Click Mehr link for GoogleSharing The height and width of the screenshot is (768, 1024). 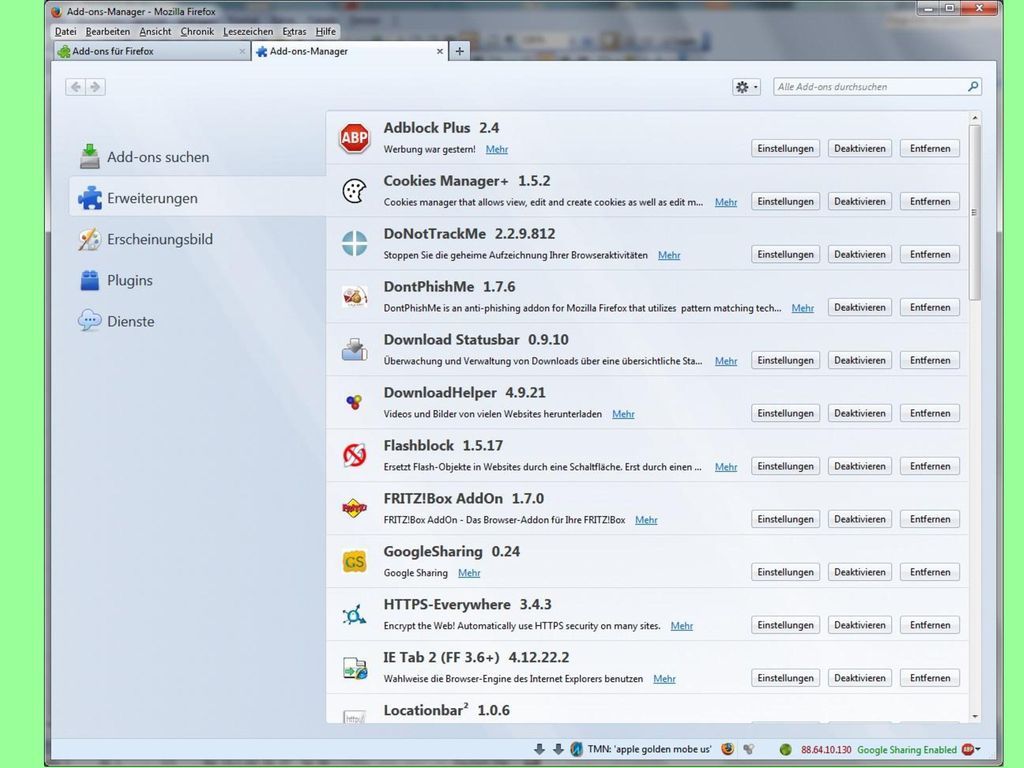coord(469,573)
